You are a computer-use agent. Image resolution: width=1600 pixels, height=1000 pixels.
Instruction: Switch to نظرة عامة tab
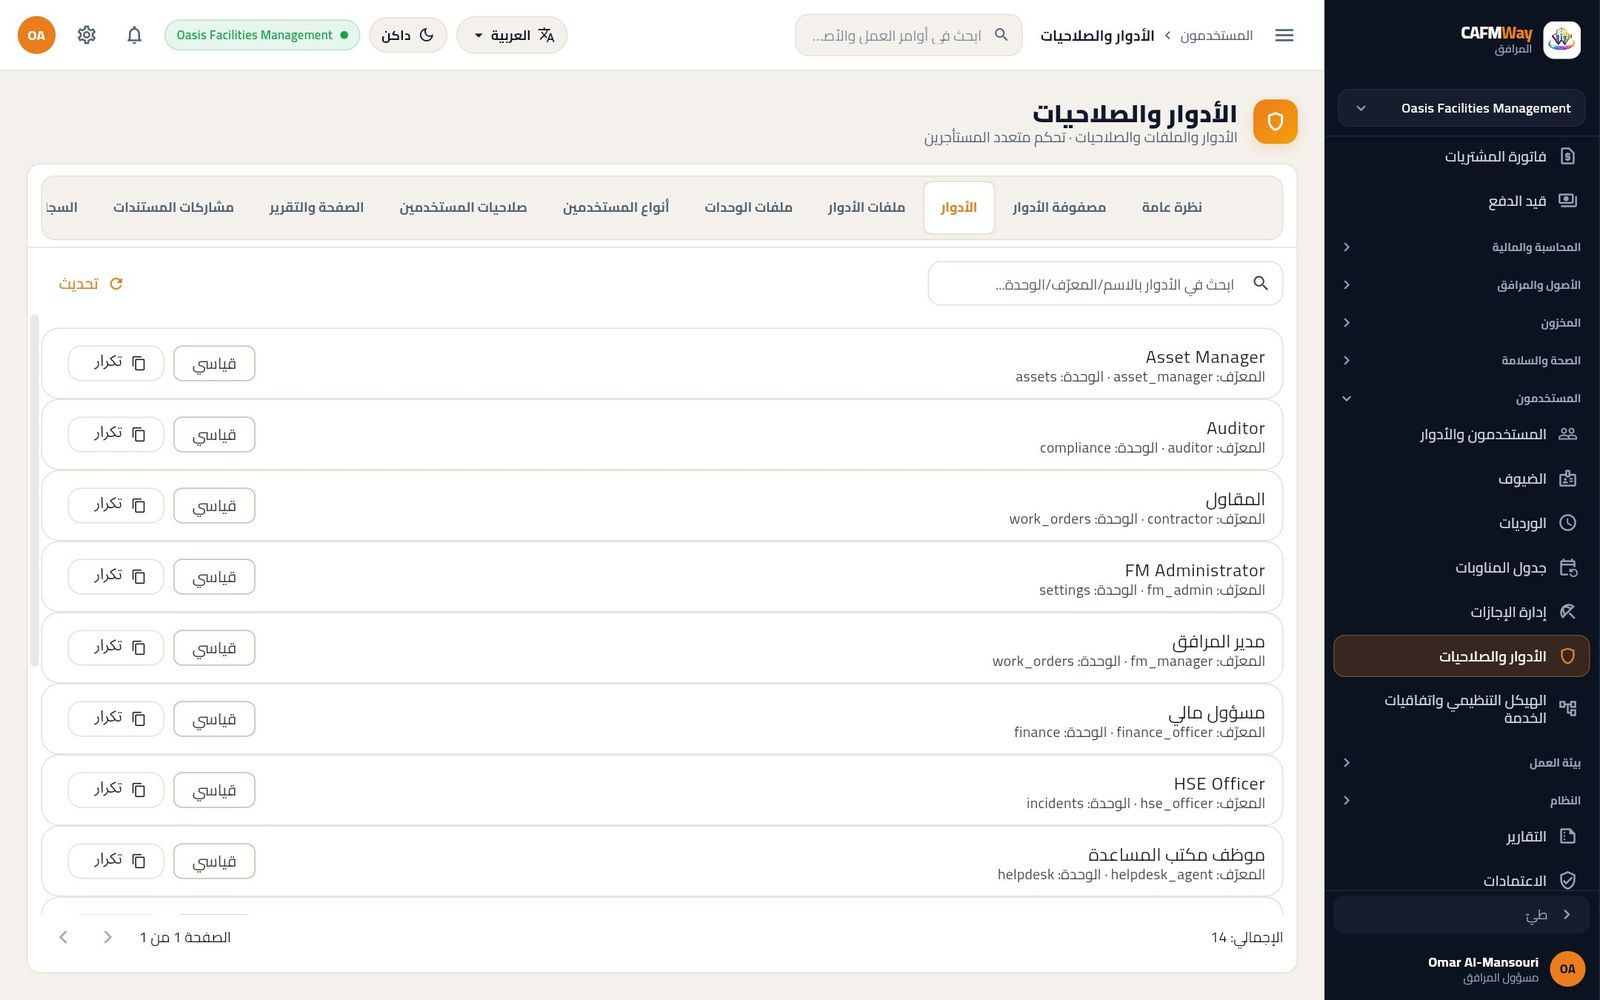point(1172,207)
